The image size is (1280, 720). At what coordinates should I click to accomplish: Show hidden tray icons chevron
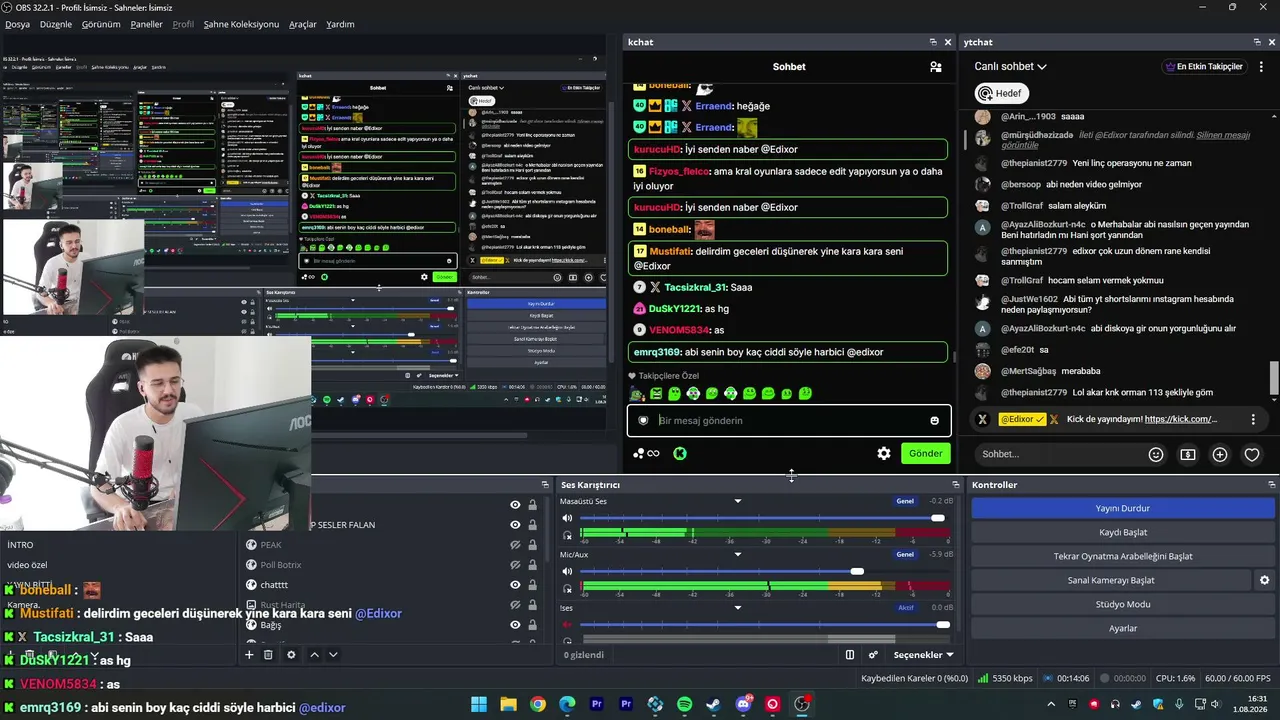[1050, 704]
